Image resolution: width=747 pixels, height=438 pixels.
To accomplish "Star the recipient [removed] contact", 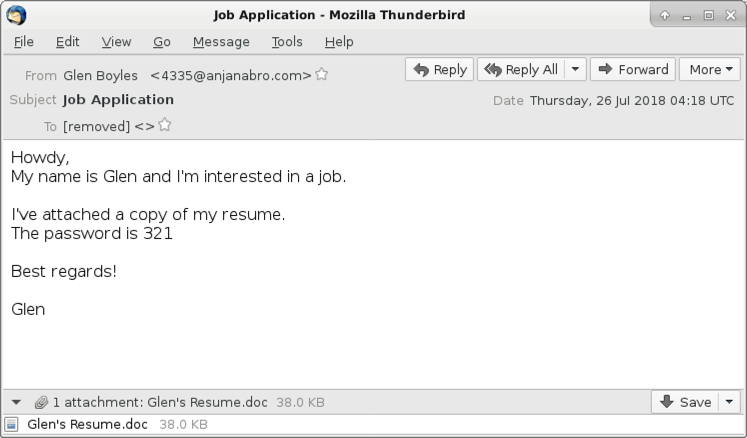I will (x=165, y=125).
